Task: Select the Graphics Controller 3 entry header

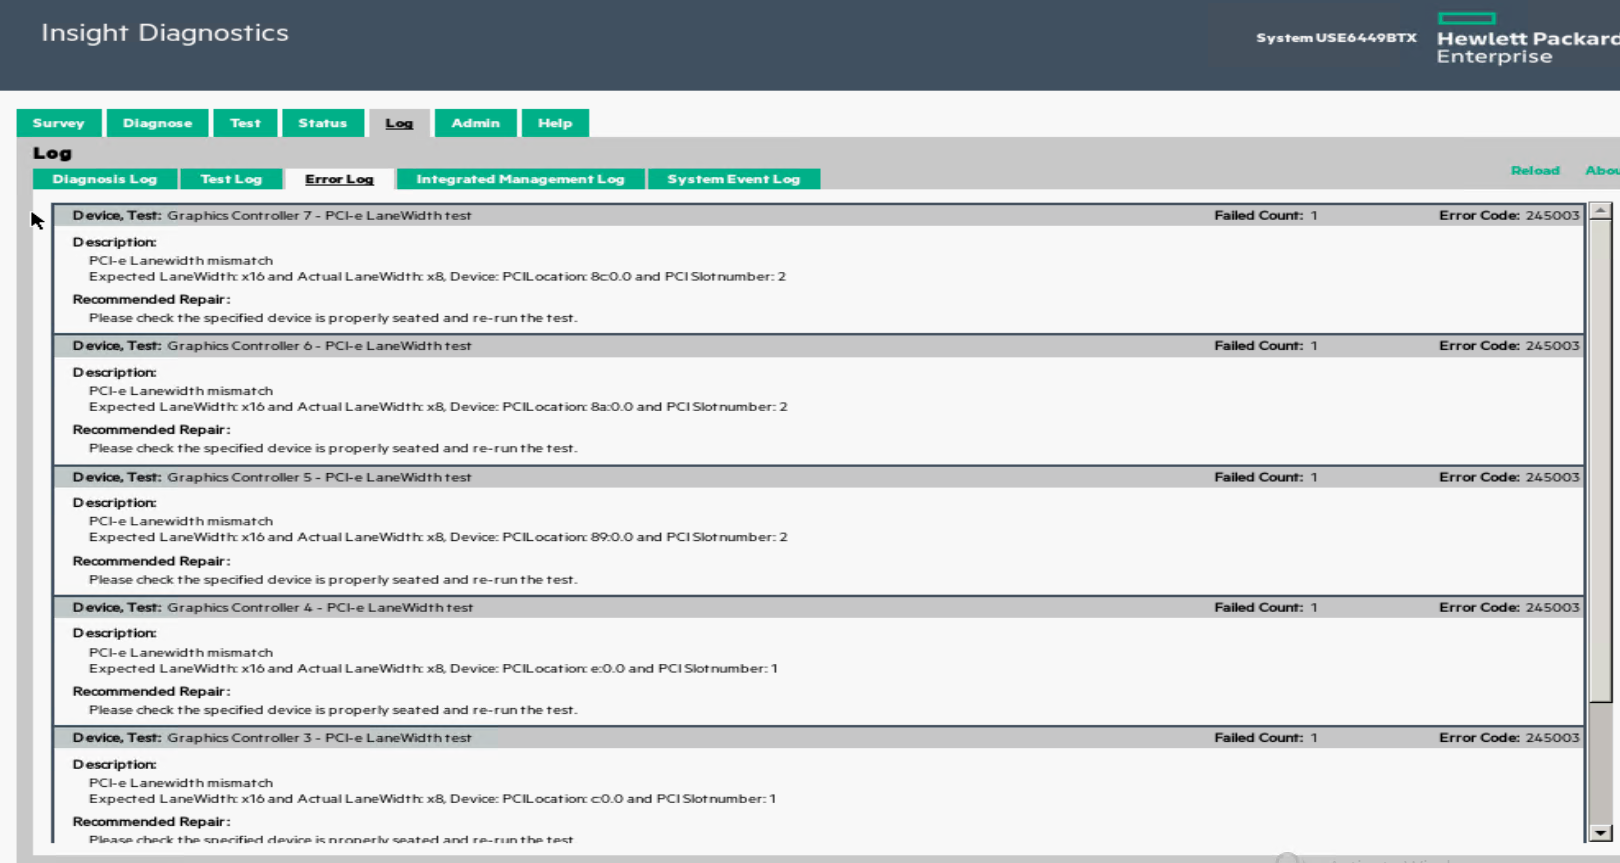Action: [818, 738]
